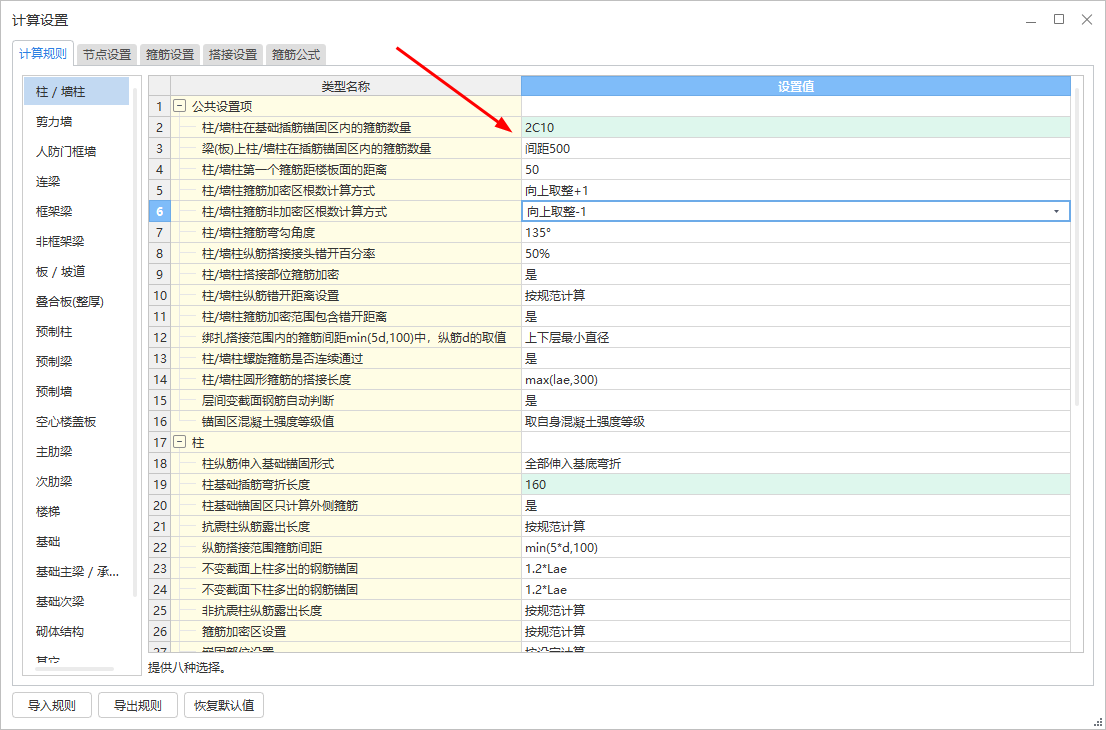Select 空心楼盖板 category
This screenshot has width=1106, height=730.
point(76,422)
